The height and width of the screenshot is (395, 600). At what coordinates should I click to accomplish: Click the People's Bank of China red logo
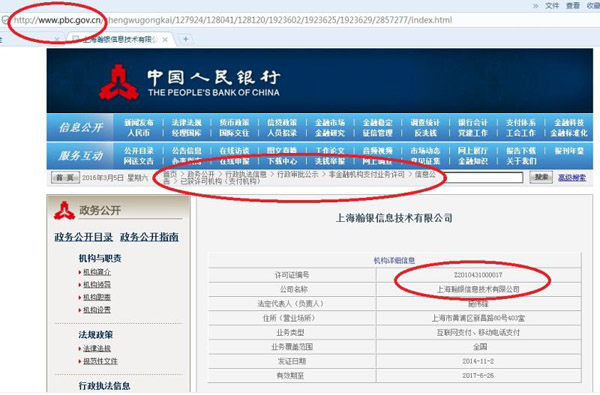click(118, 82)
